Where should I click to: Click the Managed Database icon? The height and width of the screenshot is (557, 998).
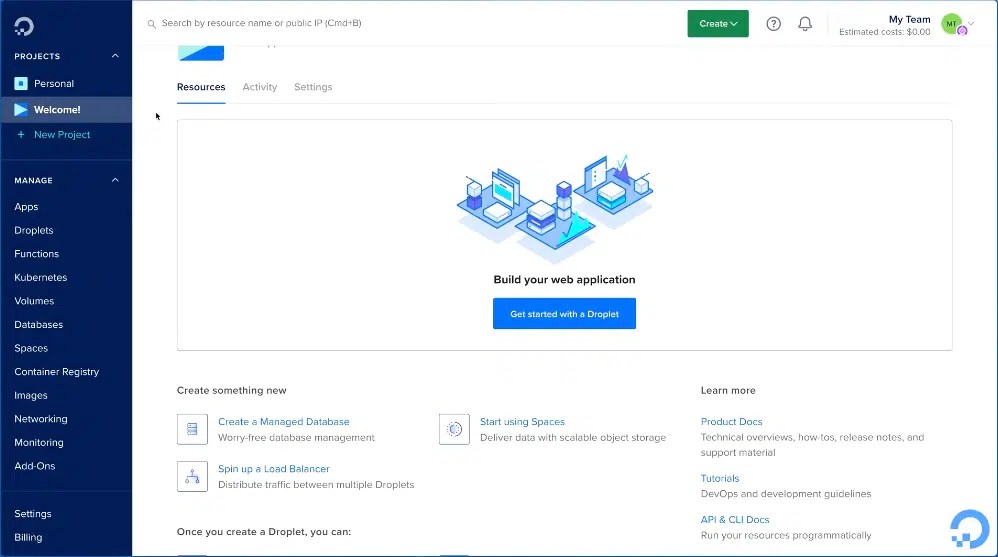(192, 429)
